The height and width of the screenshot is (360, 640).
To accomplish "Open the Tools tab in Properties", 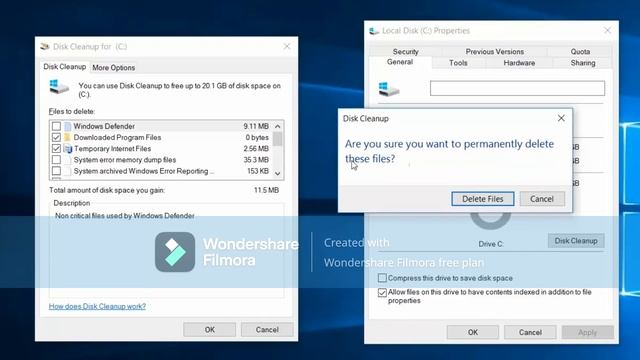I will (458, 63).
